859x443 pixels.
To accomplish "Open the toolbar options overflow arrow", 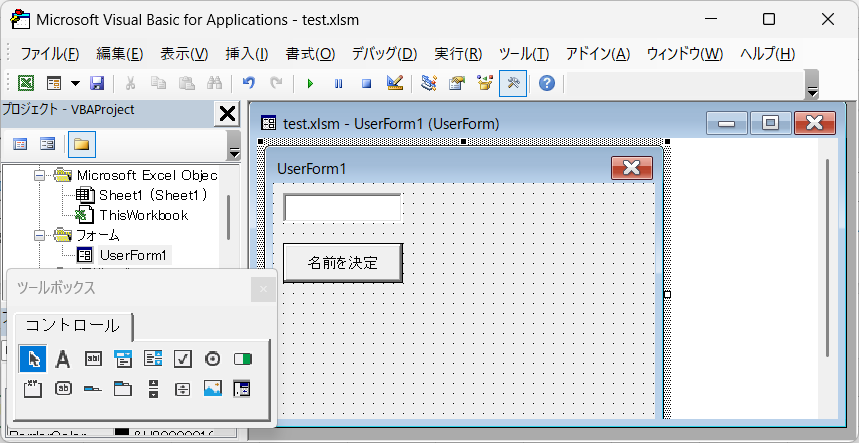I will point(812,85).
